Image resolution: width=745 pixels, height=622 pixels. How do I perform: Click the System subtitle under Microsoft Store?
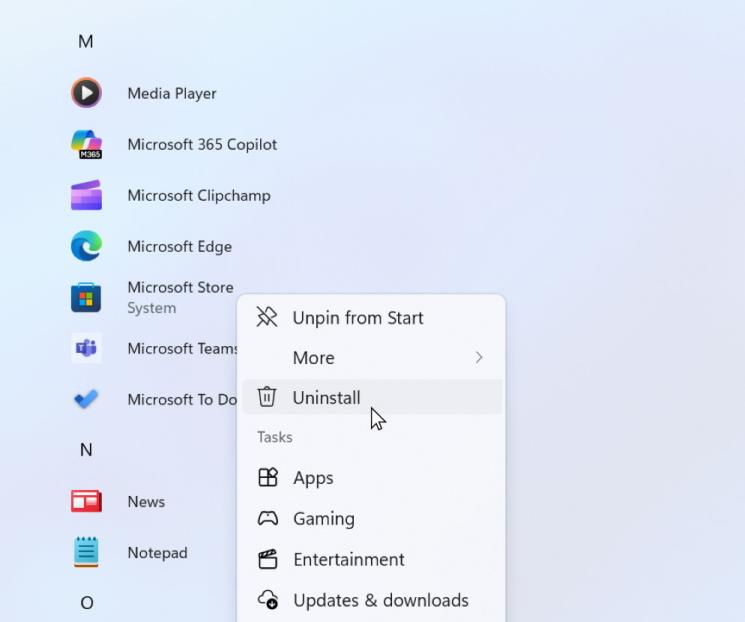tap(152, 308)
